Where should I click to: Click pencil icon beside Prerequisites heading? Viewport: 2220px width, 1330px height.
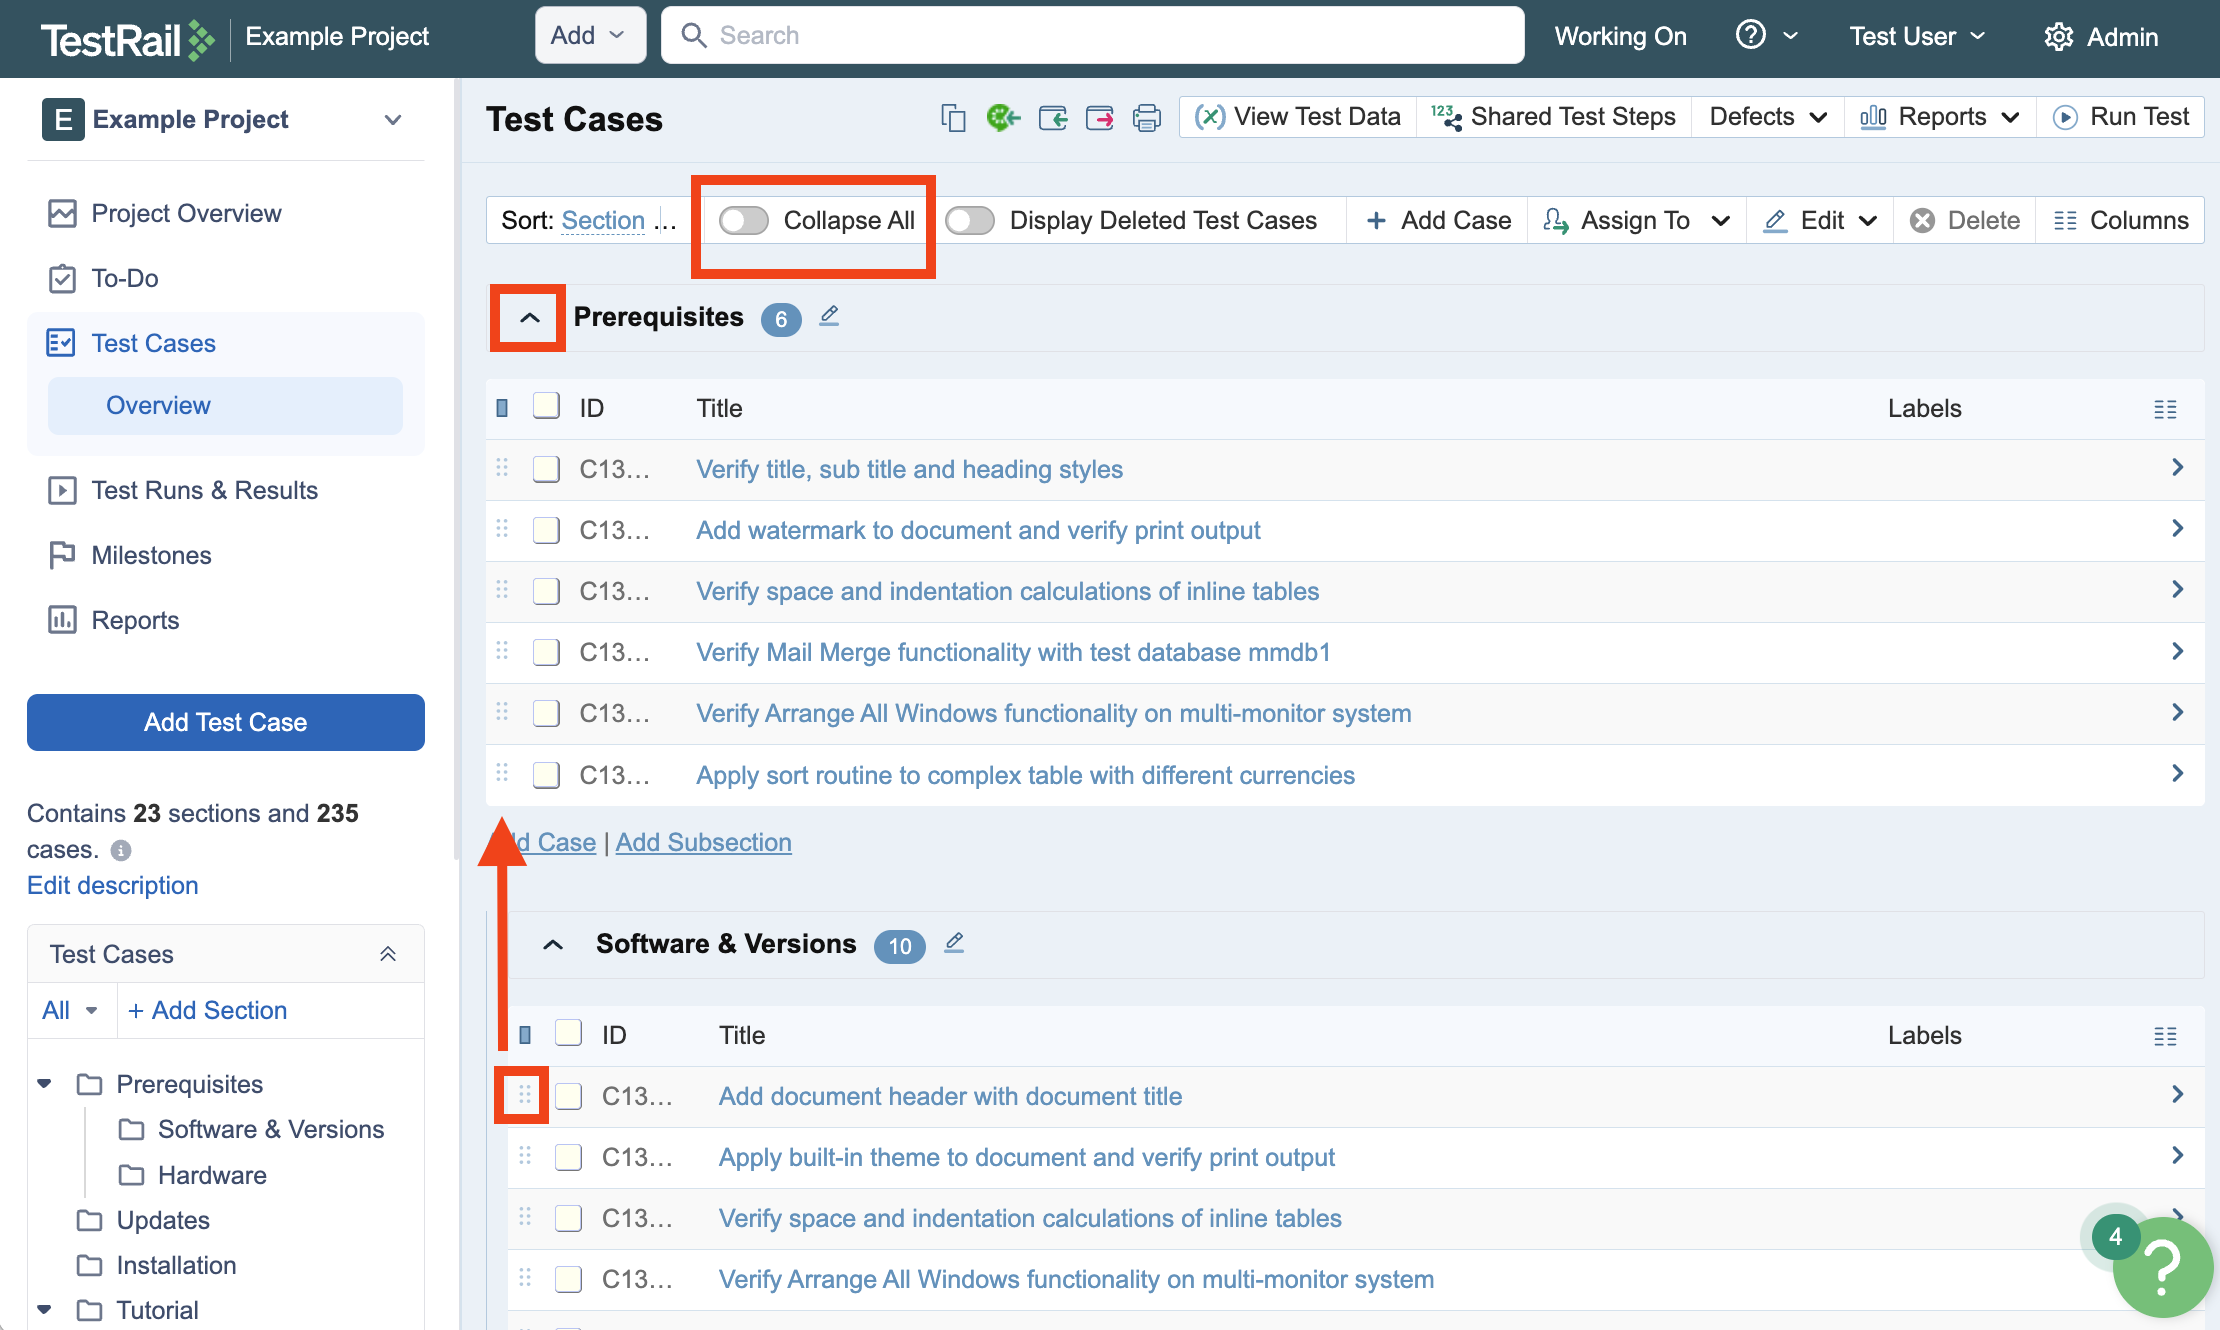829,316
